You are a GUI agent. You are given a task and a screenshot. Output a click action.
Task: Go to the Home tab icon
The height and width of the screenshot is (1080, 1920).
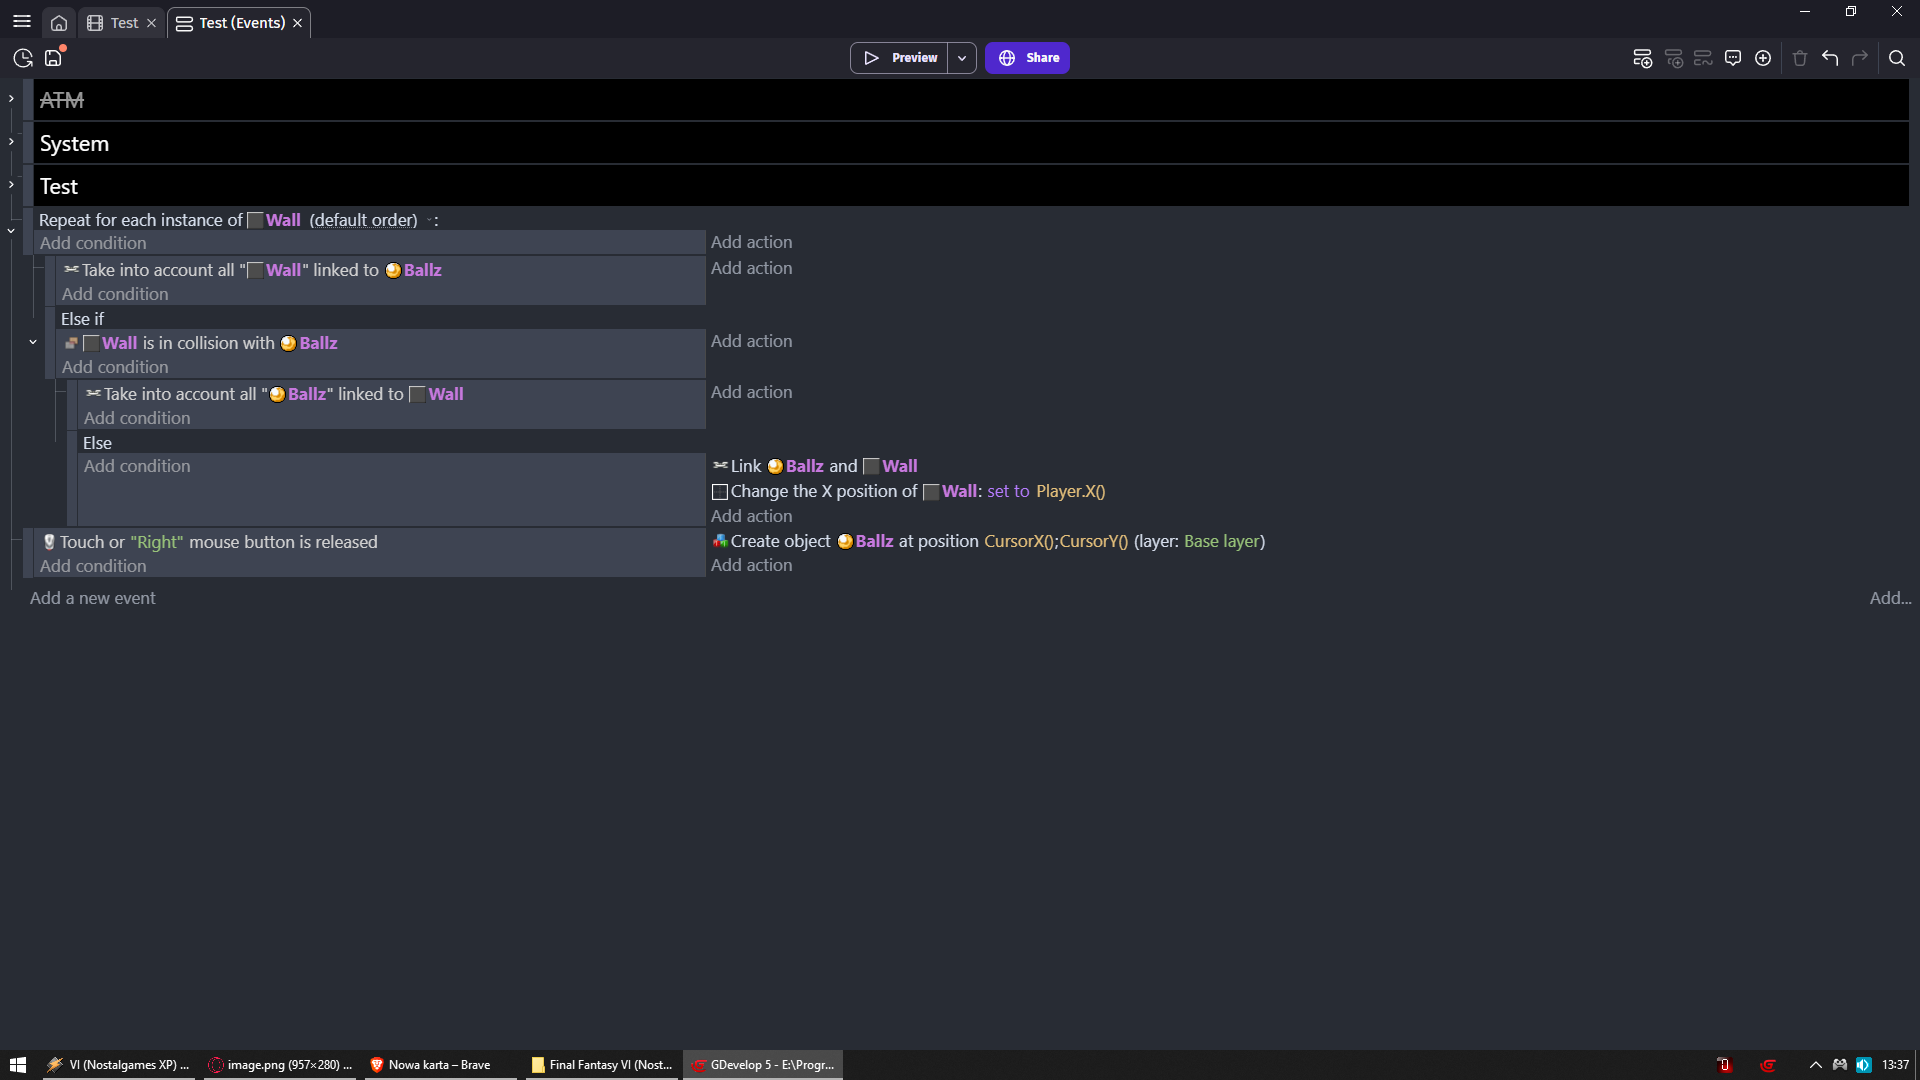point(59,22)
